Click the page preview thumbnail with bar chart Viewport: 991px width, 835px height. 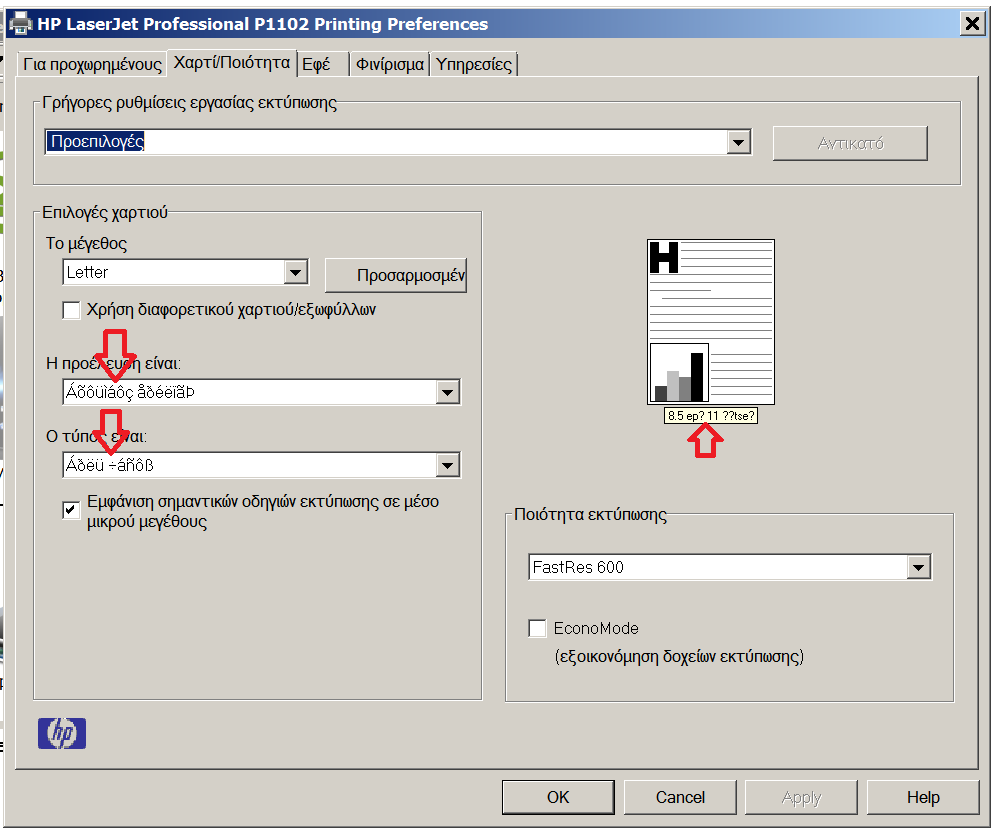point(710,320)
